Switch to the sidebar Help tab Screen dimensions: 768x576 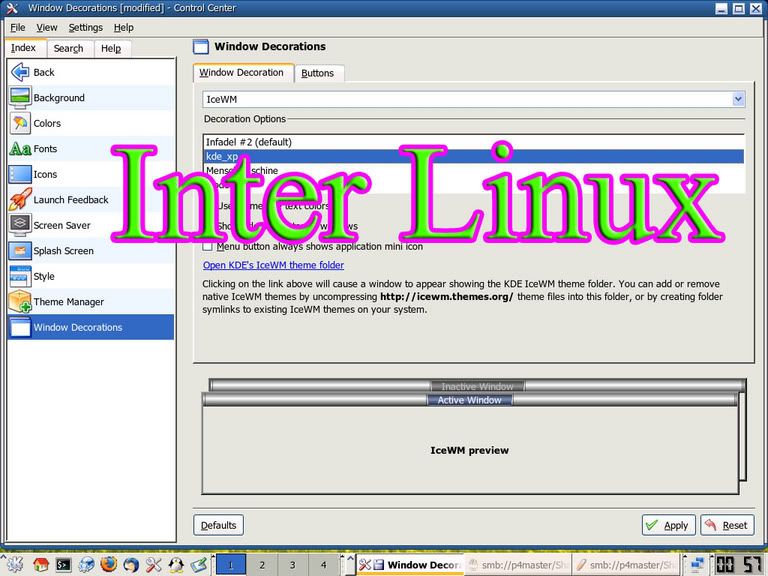click(x=111, y=48)
